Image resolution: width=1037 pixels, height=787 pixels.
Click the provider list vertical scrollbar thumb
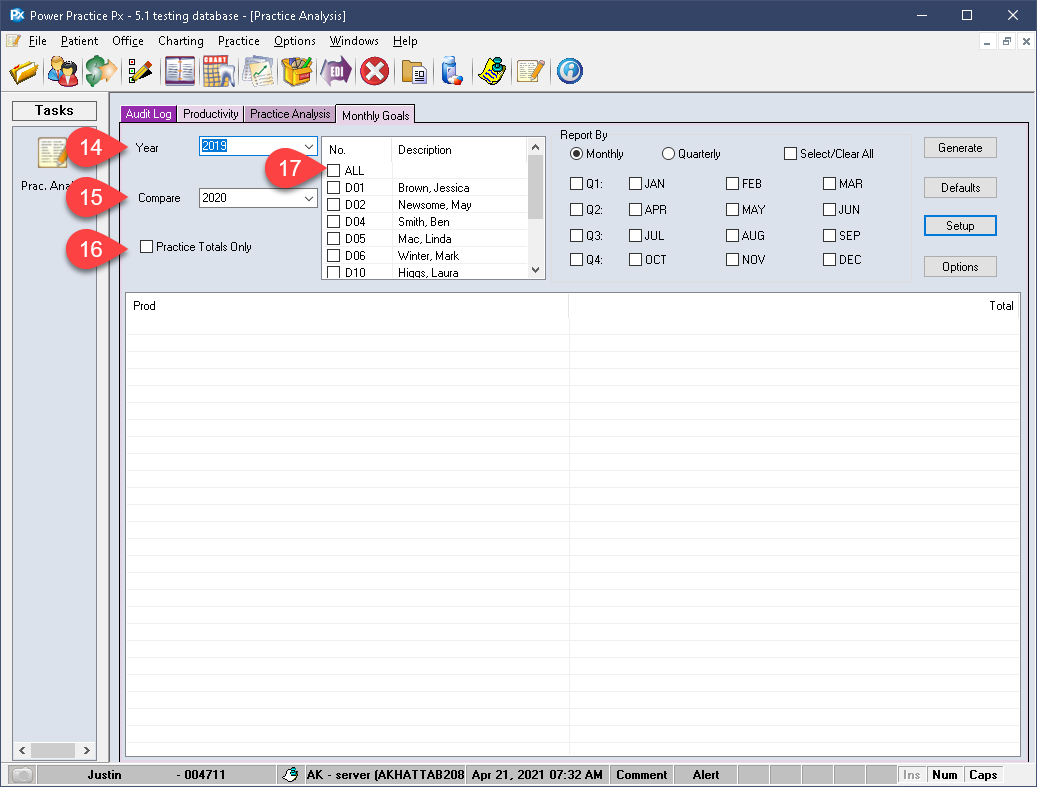tap(535, 187)
